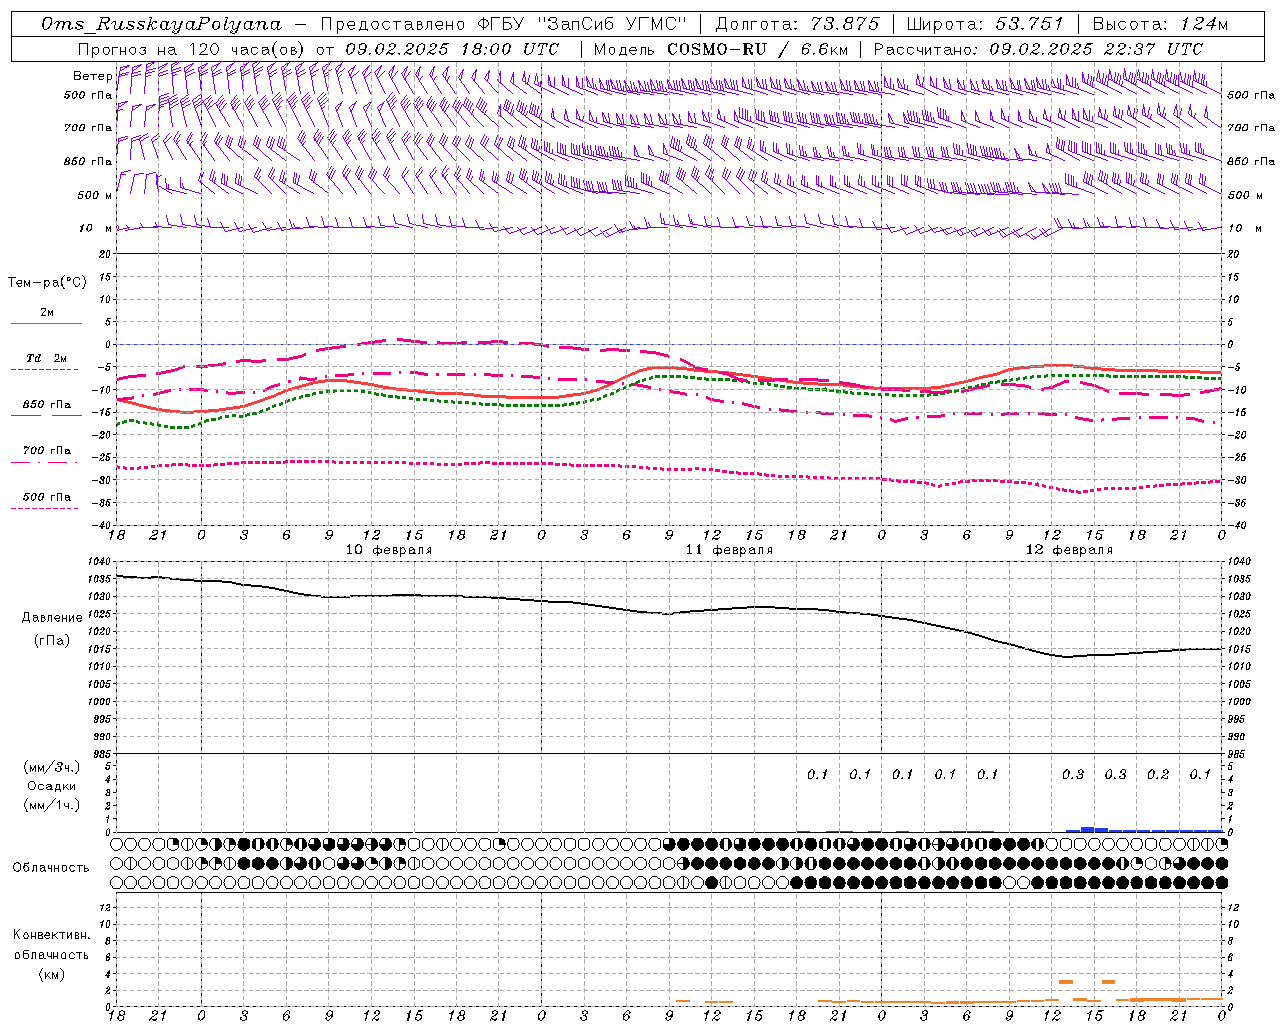Click the date label 12 февраля

click(1069, 550)
